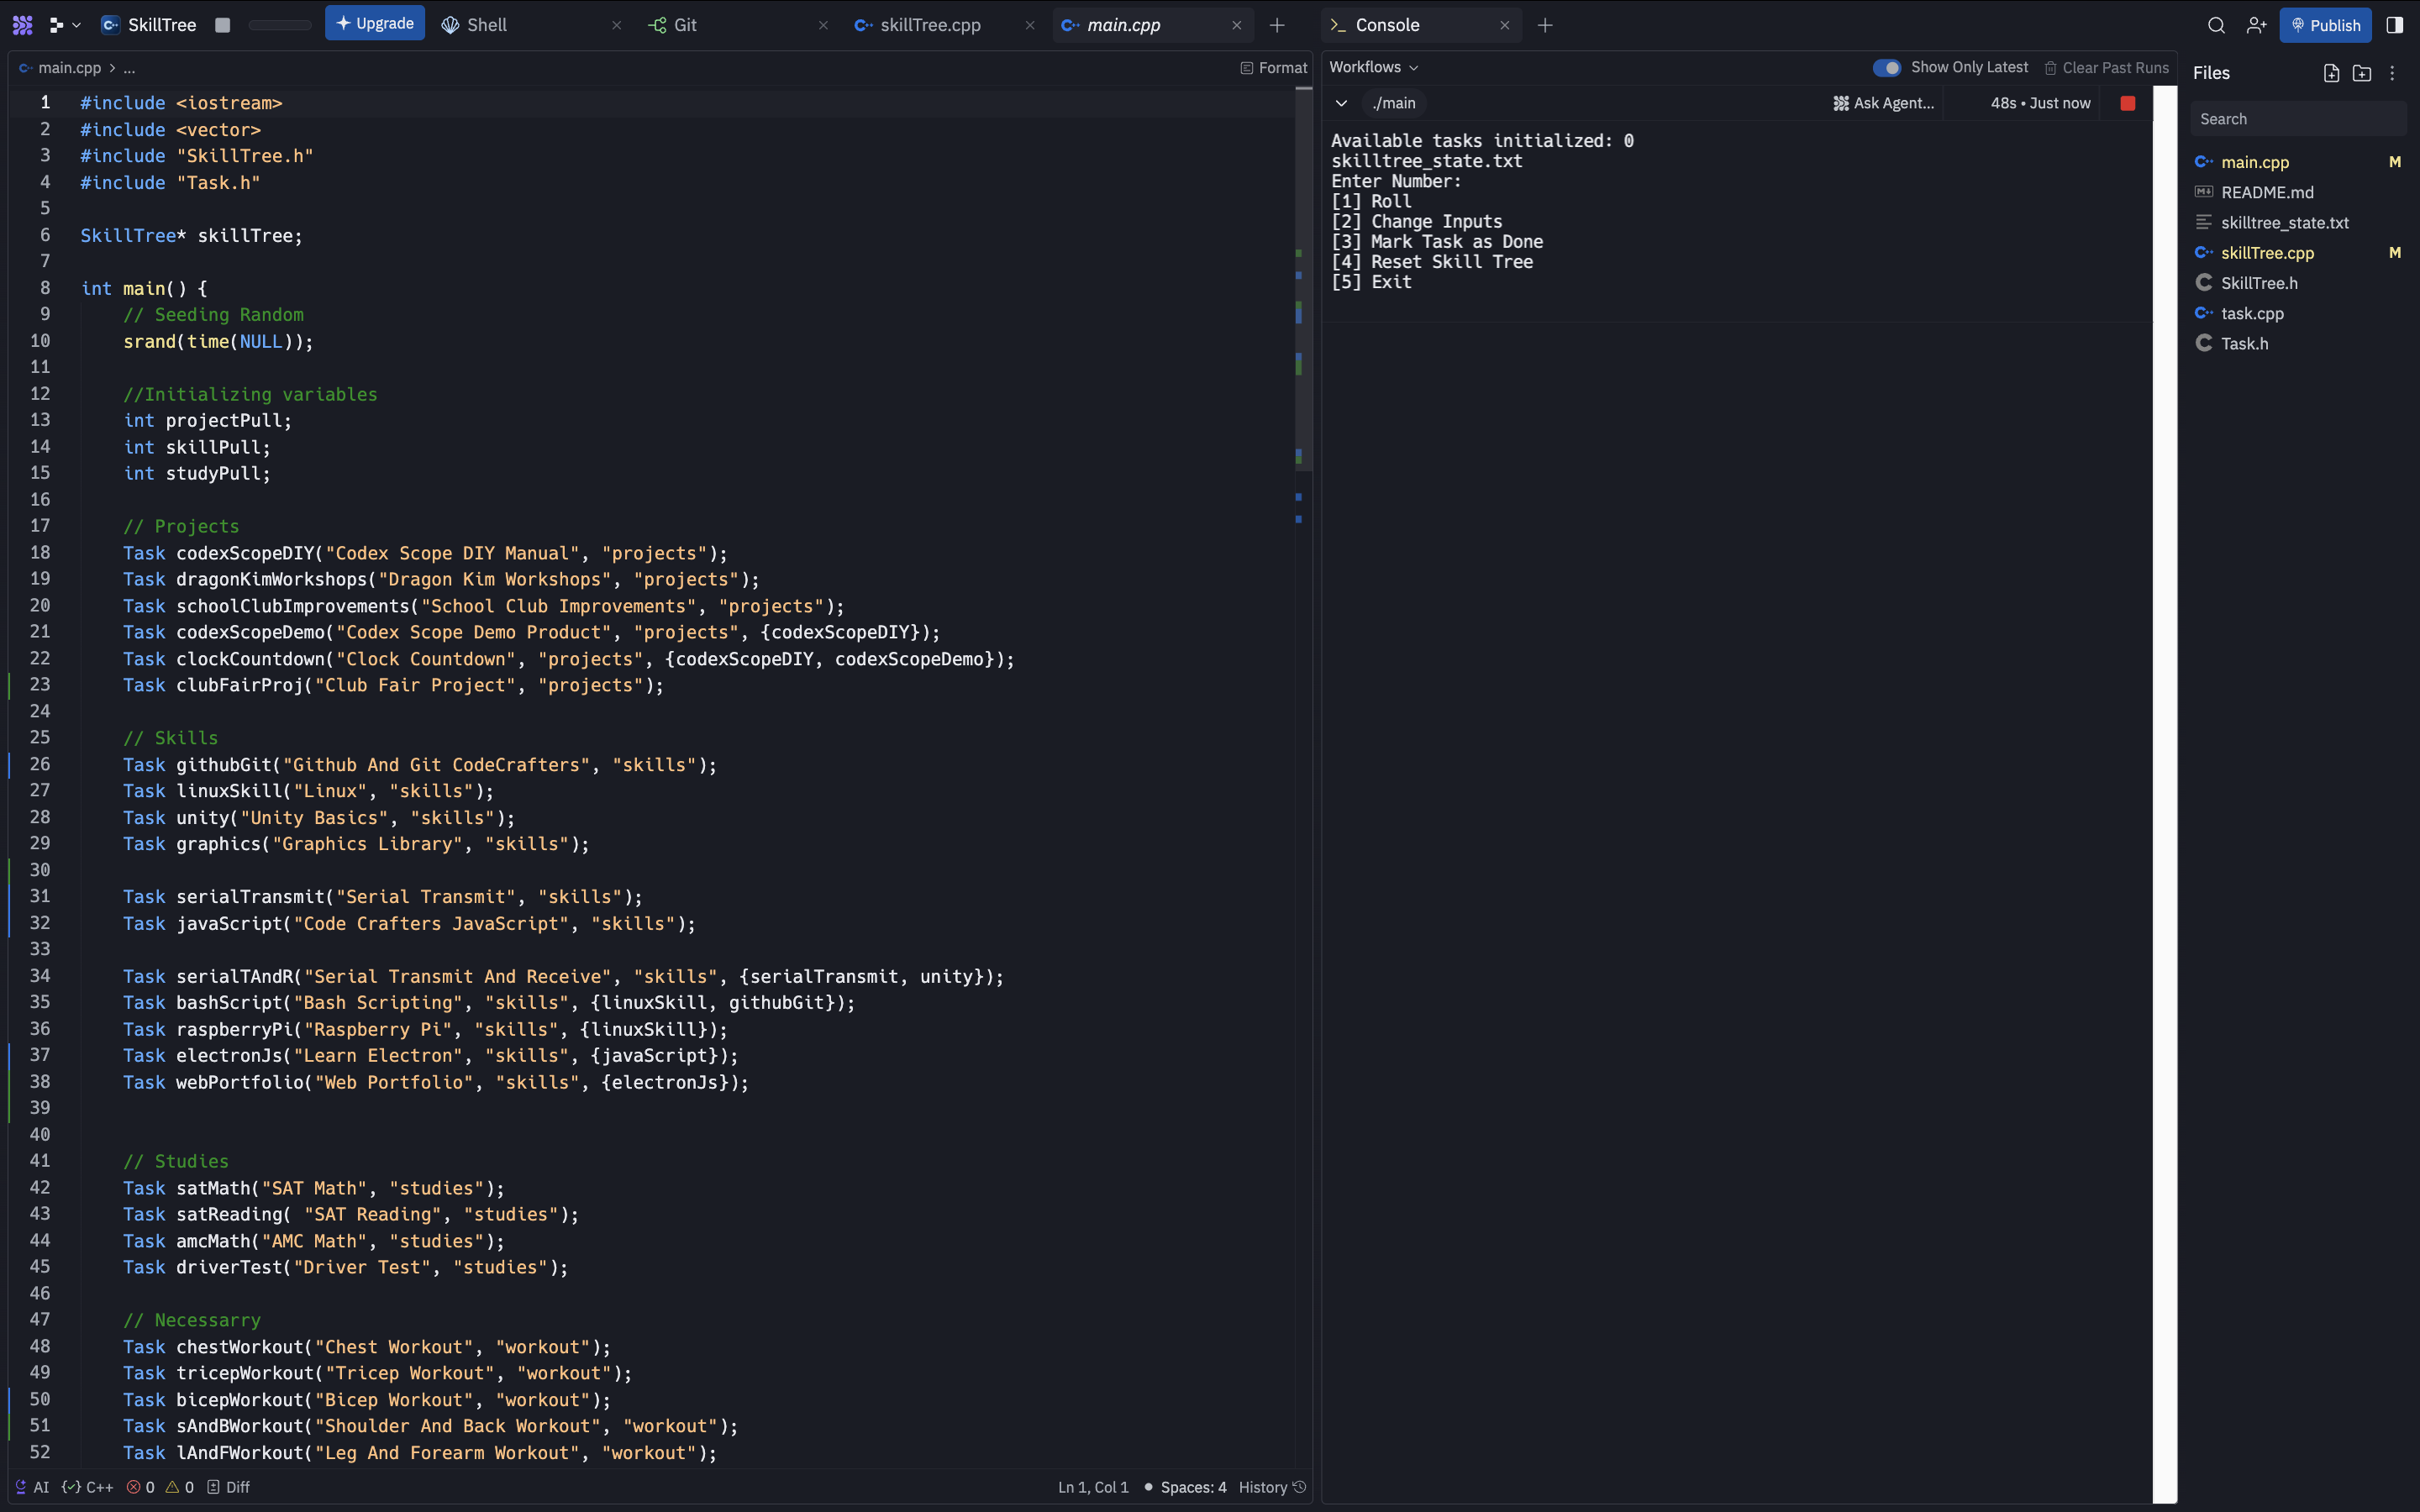This screenshot has width=2420, height=1512.
Task: Switch to the skillTree.cpp tab
Action: point(930,25)
